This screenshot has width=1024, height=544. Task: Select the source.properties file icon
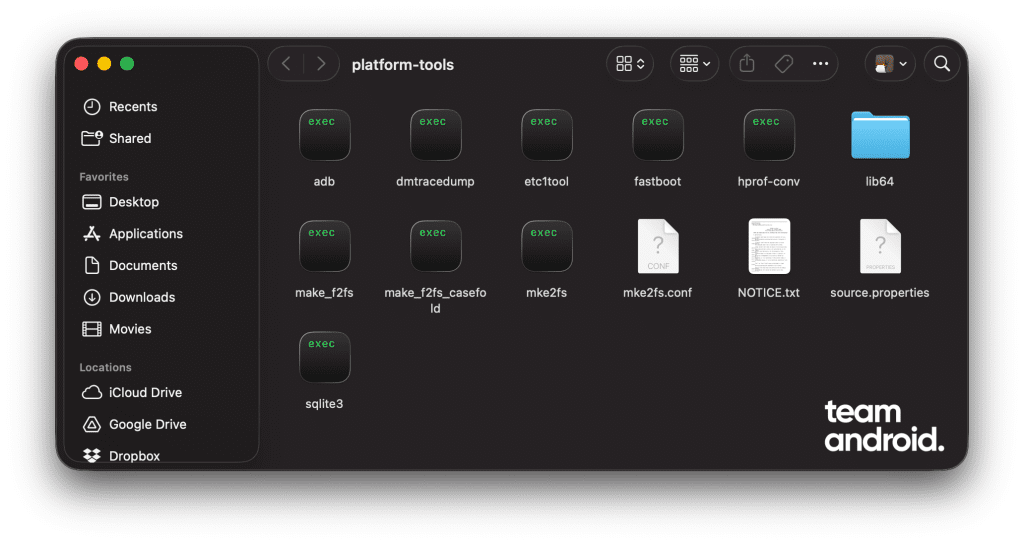coord(880,246)
